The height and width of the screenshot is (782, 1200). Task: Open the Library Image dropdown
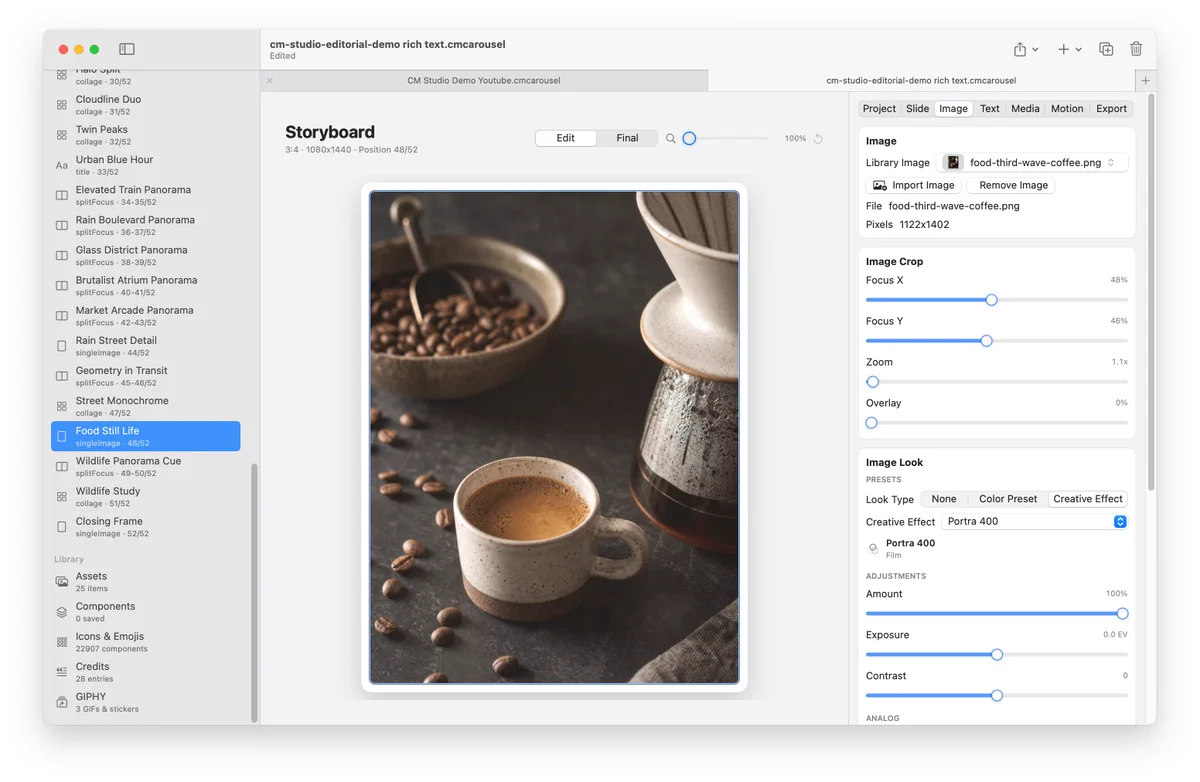pyautogui.click(x=1035, y=162)
